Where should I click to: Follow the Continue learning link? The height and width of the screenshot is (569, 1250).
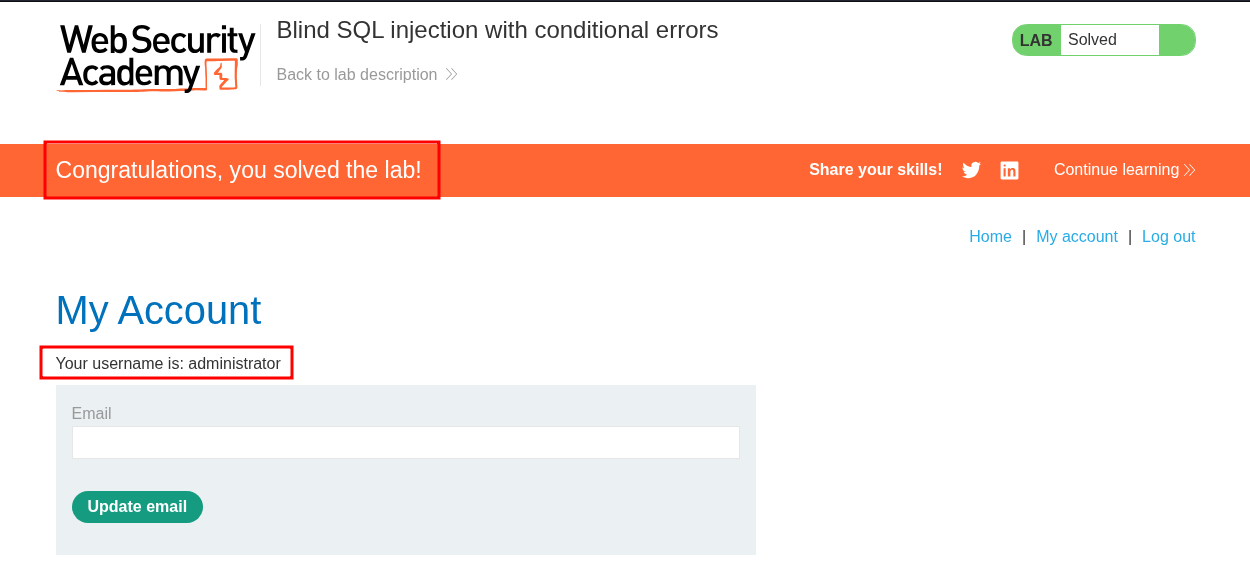[x=1116, y=170]
